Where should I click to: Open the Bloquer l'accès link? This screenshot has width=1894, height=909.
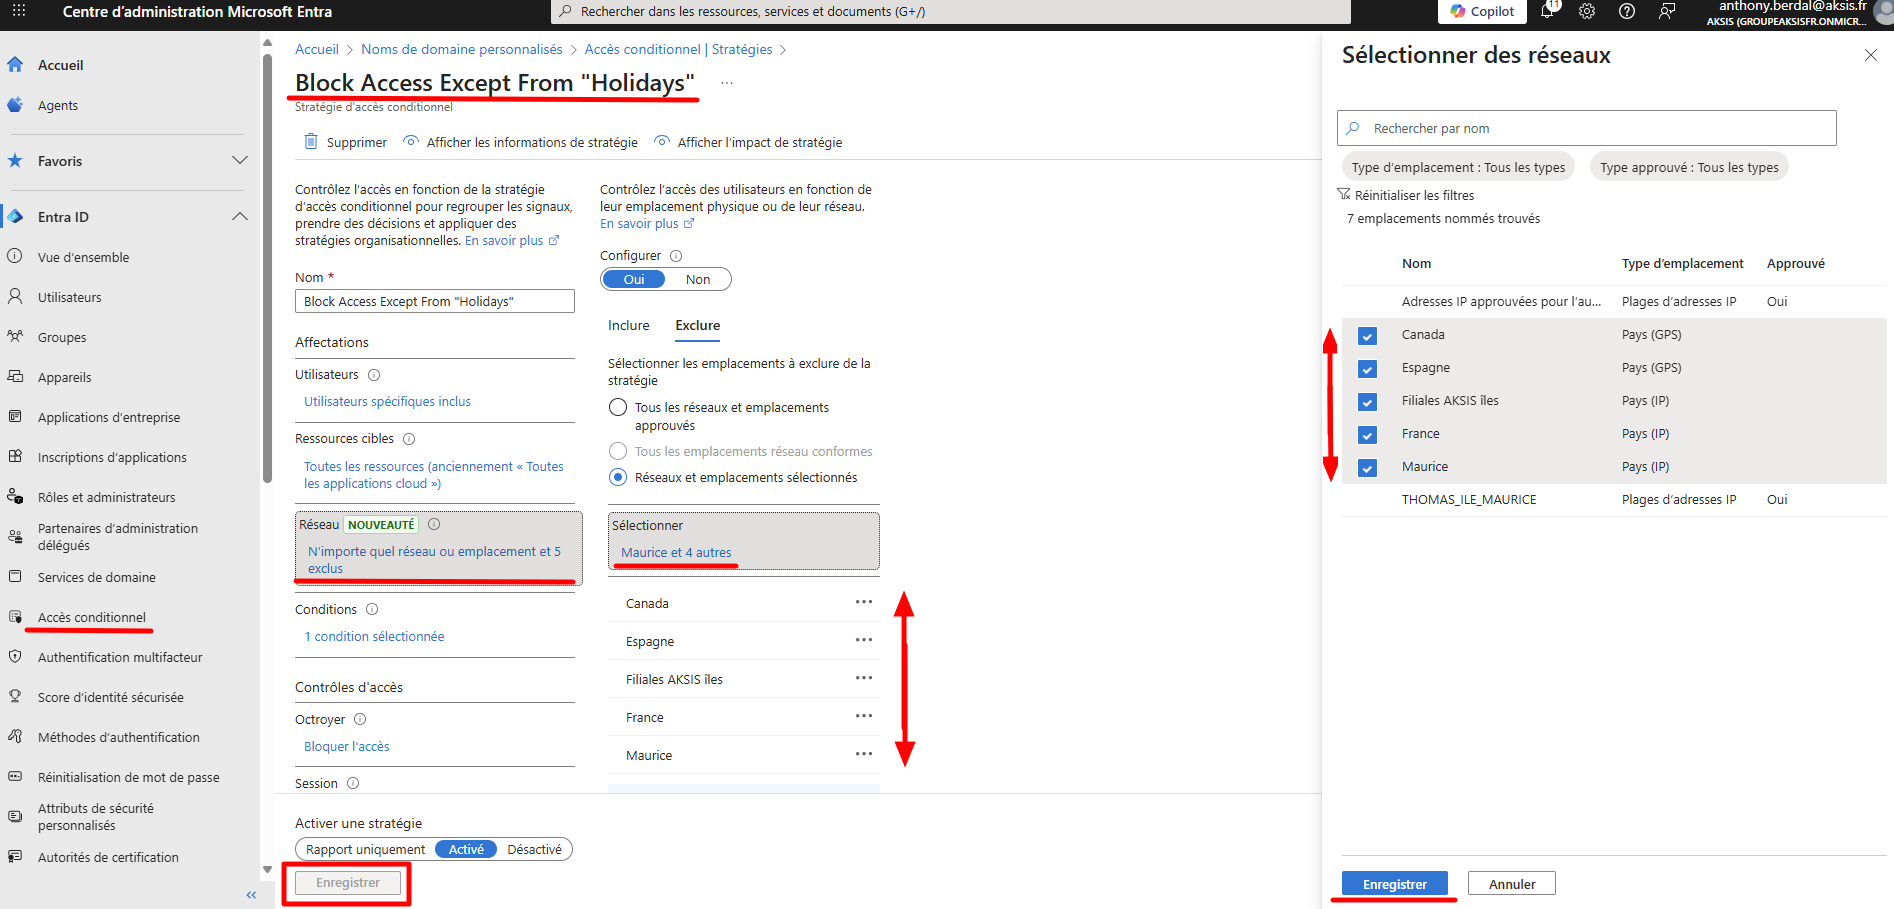tap(346, 746)
